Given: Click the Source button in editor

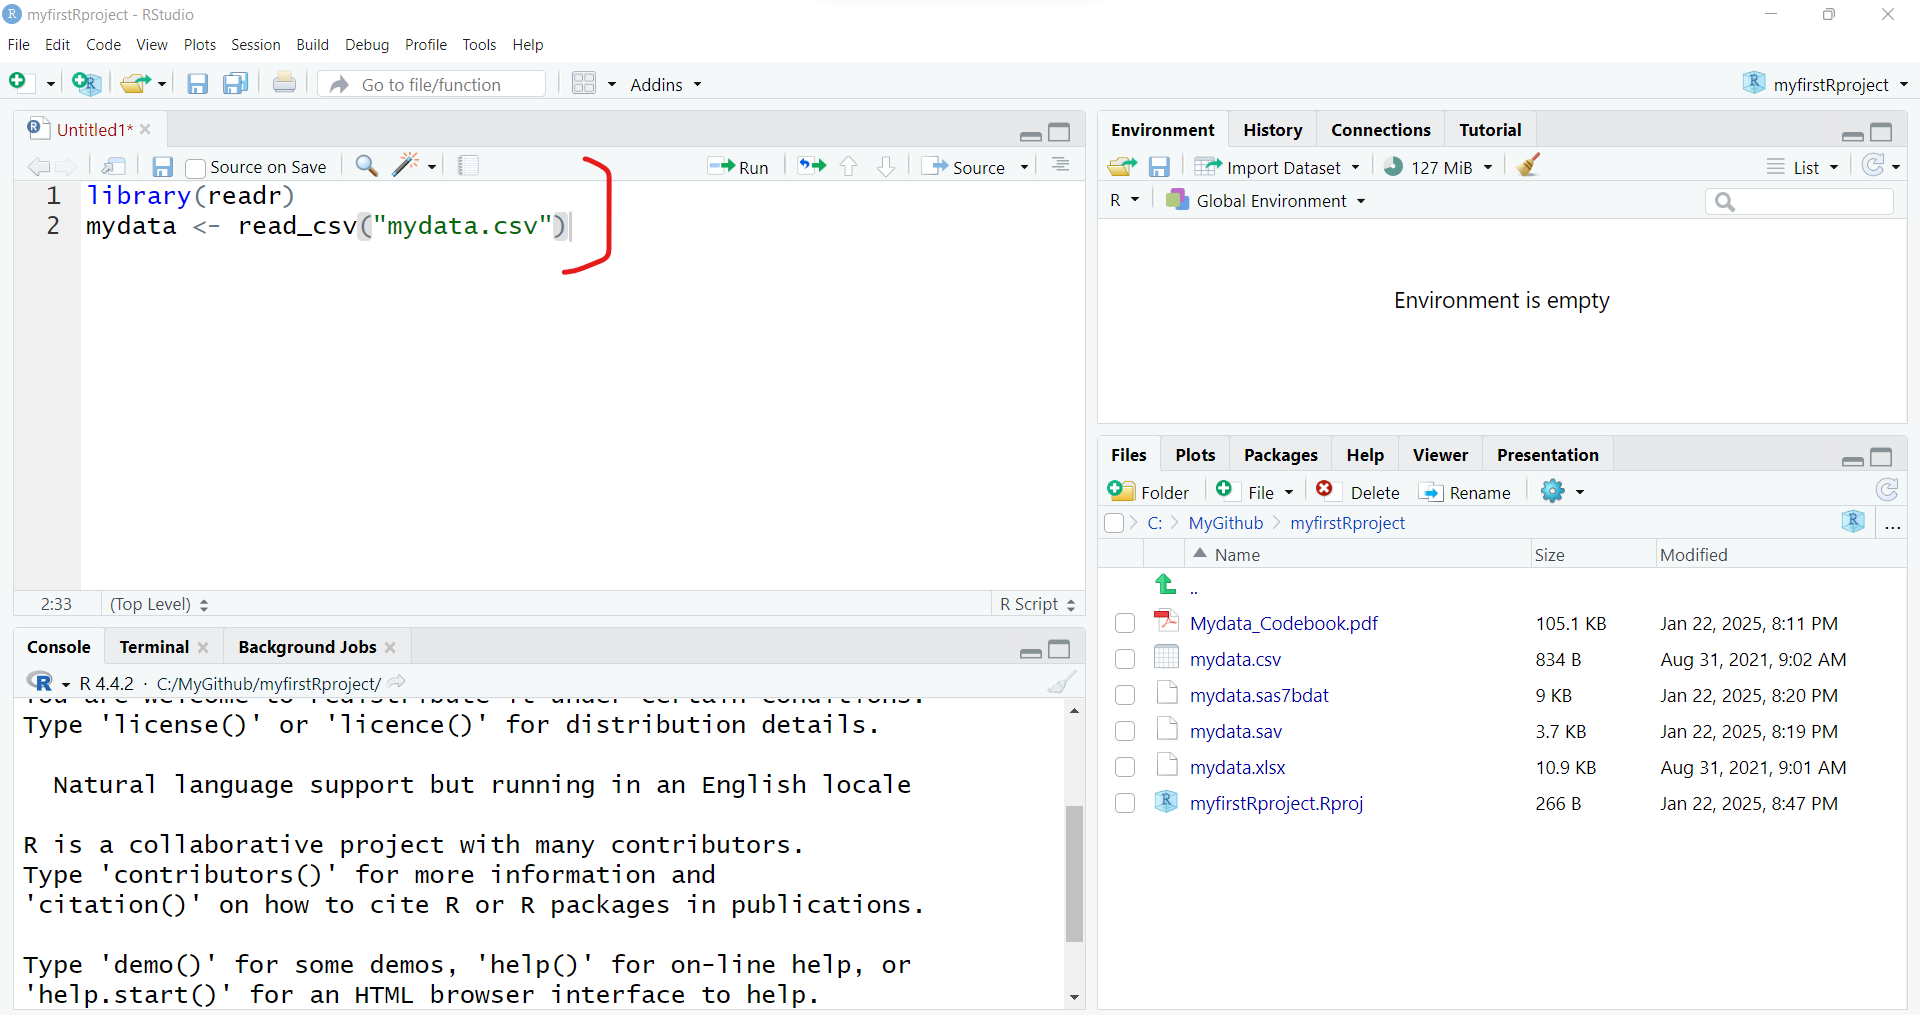Looking at the screenshot, I should click(x=964, y=167).
